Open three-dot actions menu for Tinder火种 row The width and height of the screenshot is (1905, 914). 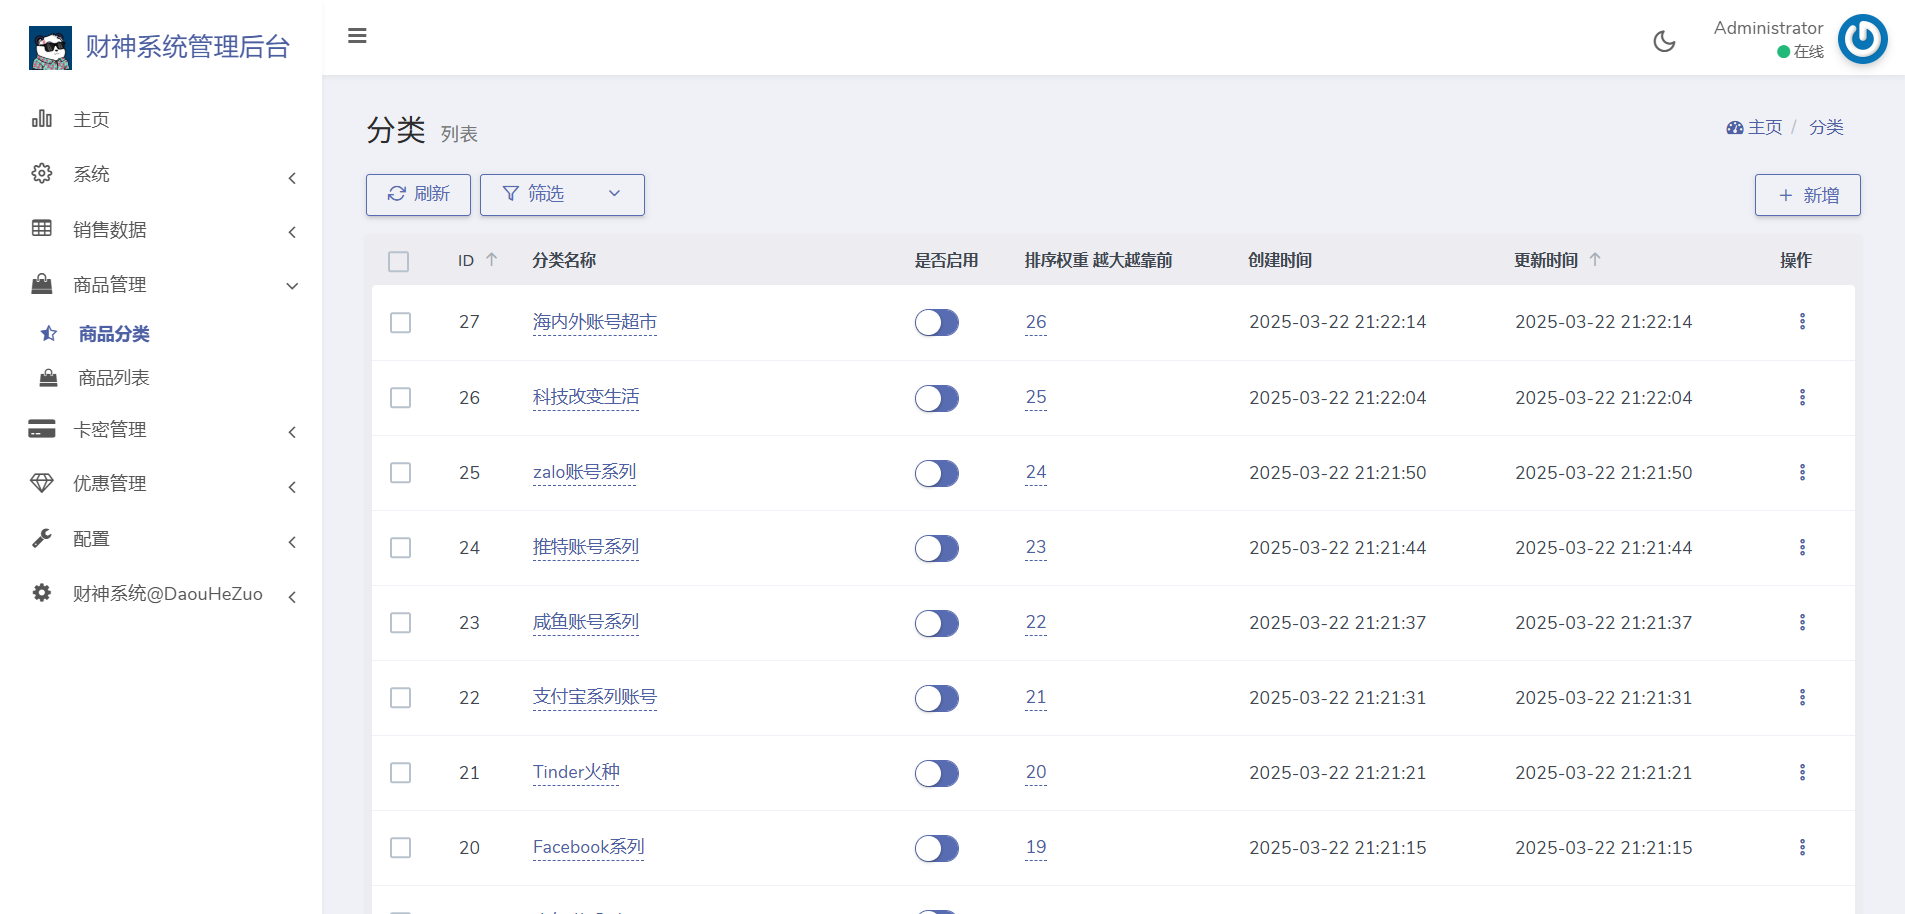pyautogui.click(x=1802, y=772)
